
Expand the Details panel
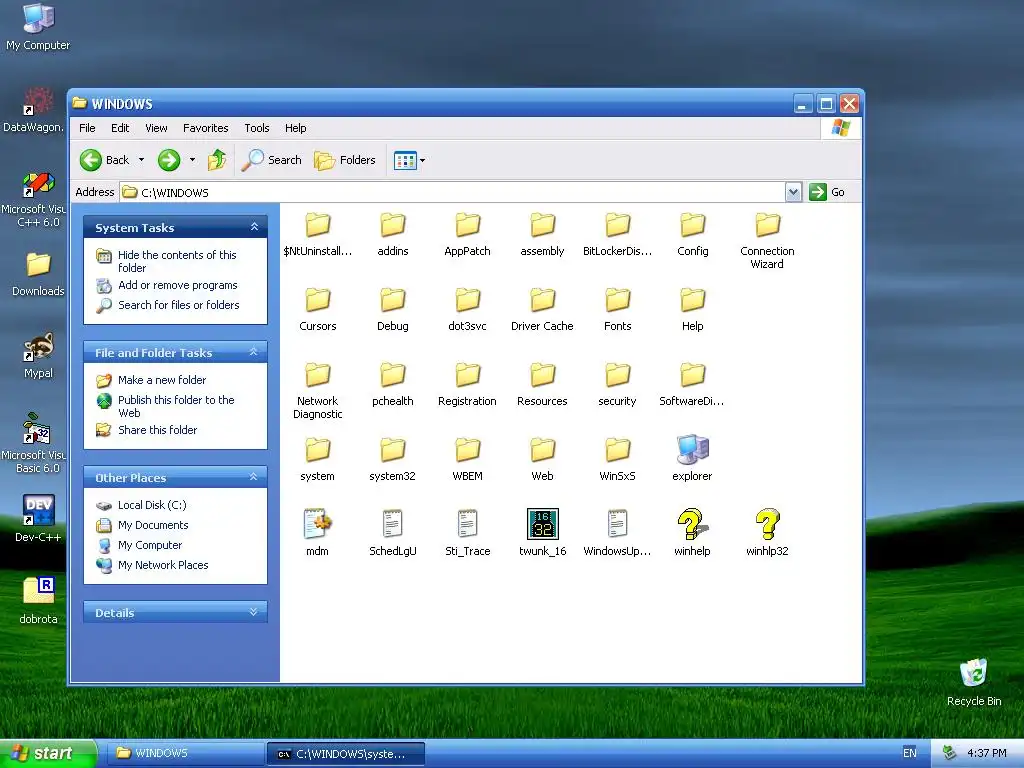point(254,613)
